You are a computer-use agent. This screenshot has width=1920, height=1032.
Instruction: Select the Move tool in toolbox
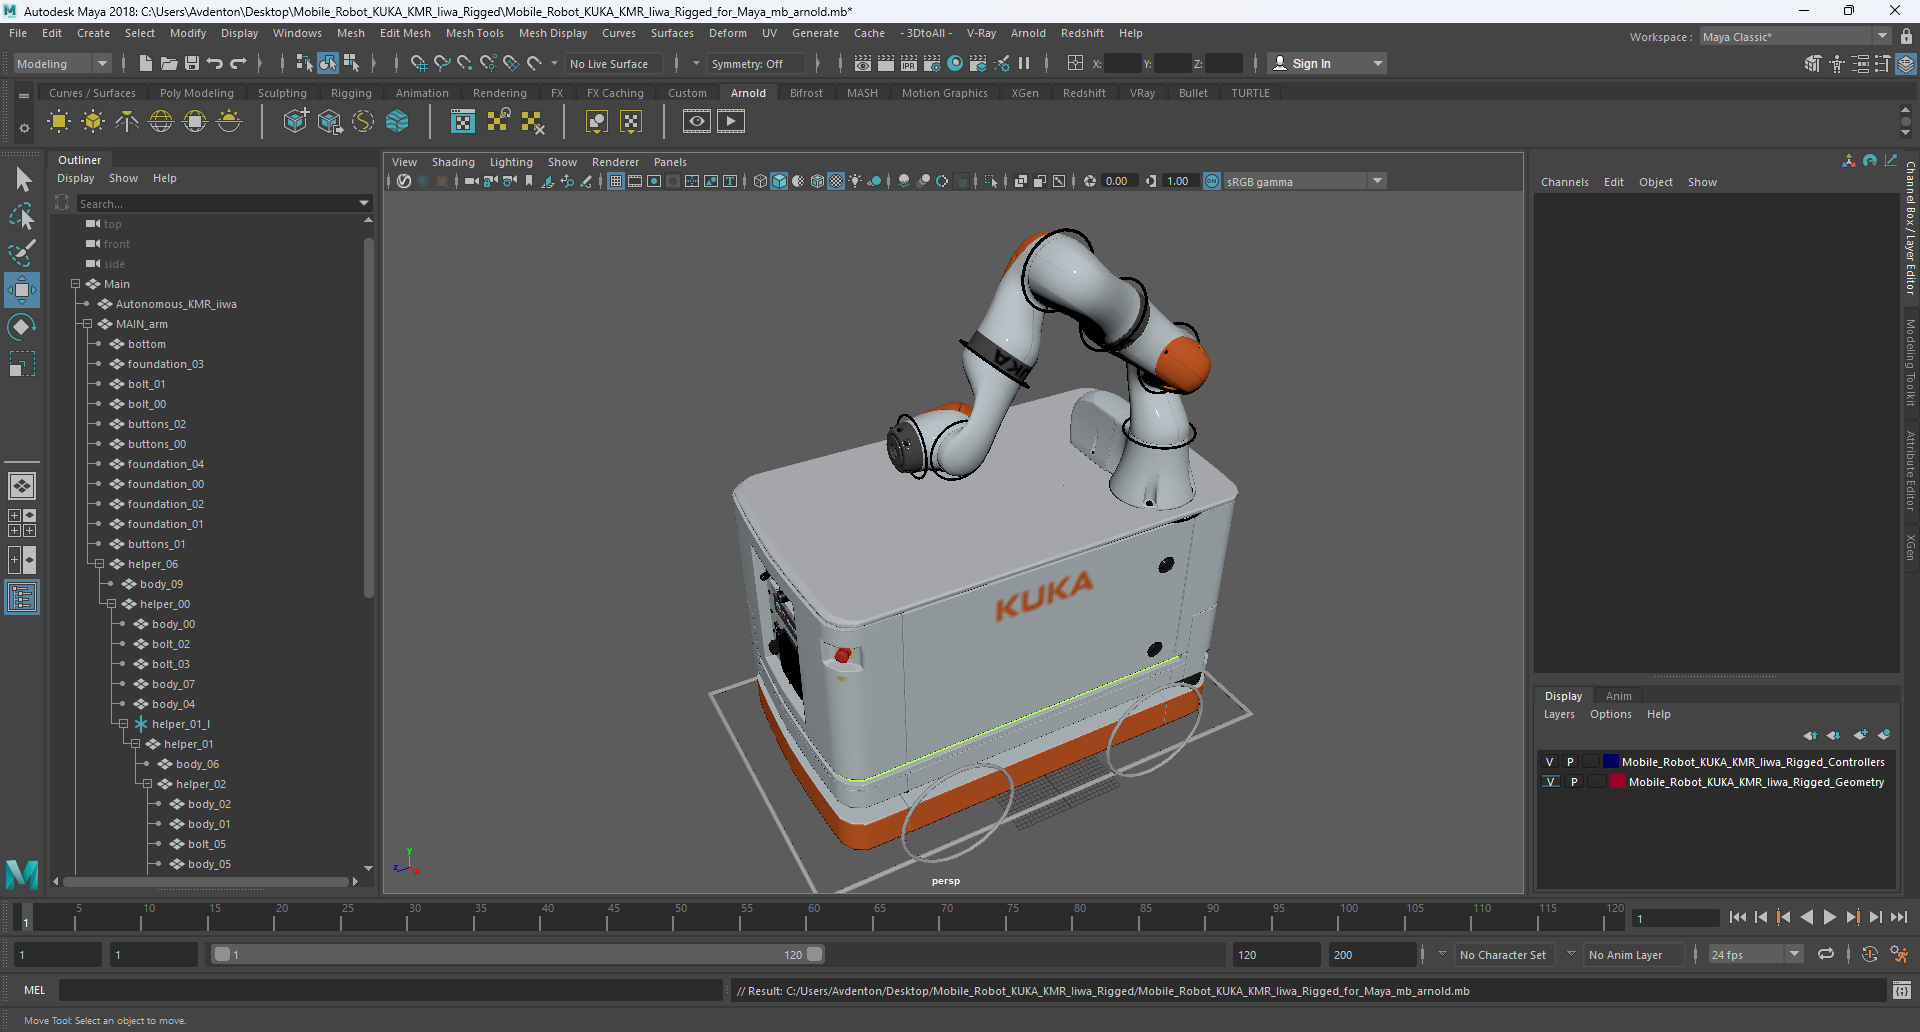[x=22, y=290]
